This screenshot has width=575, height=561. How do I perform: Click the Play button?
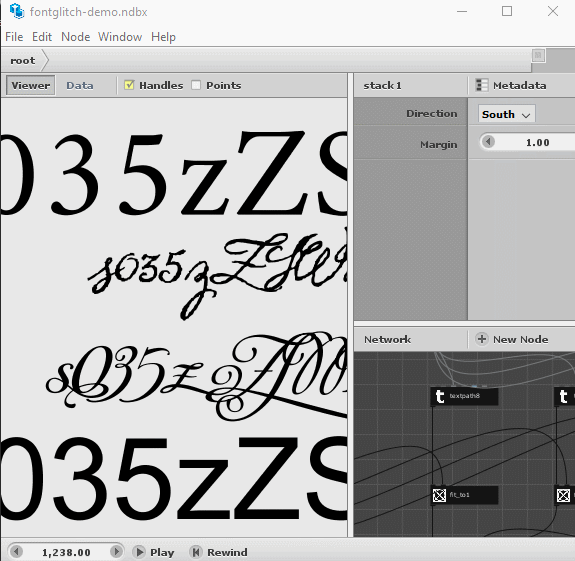point(153,552)
